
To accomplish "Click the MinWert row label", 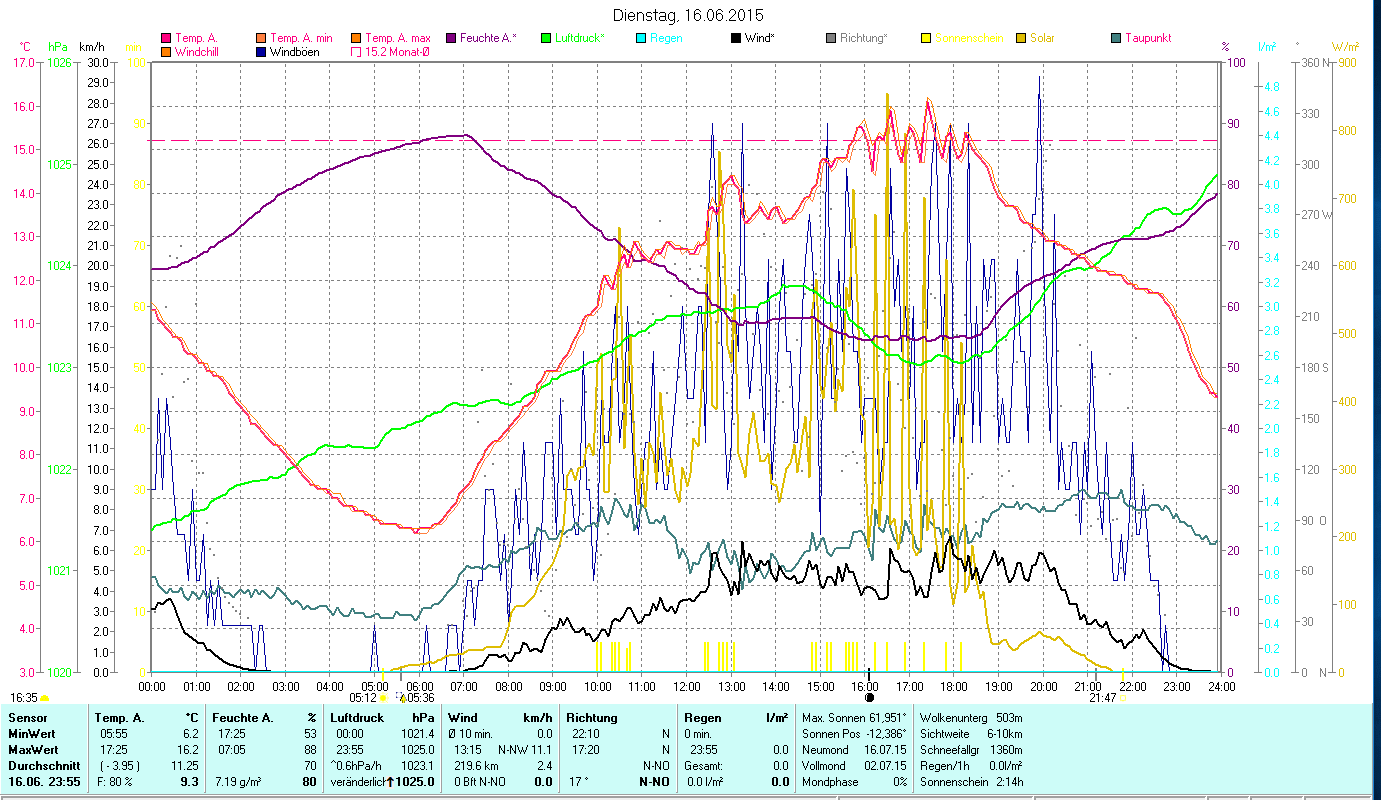I will click(31, 733).
